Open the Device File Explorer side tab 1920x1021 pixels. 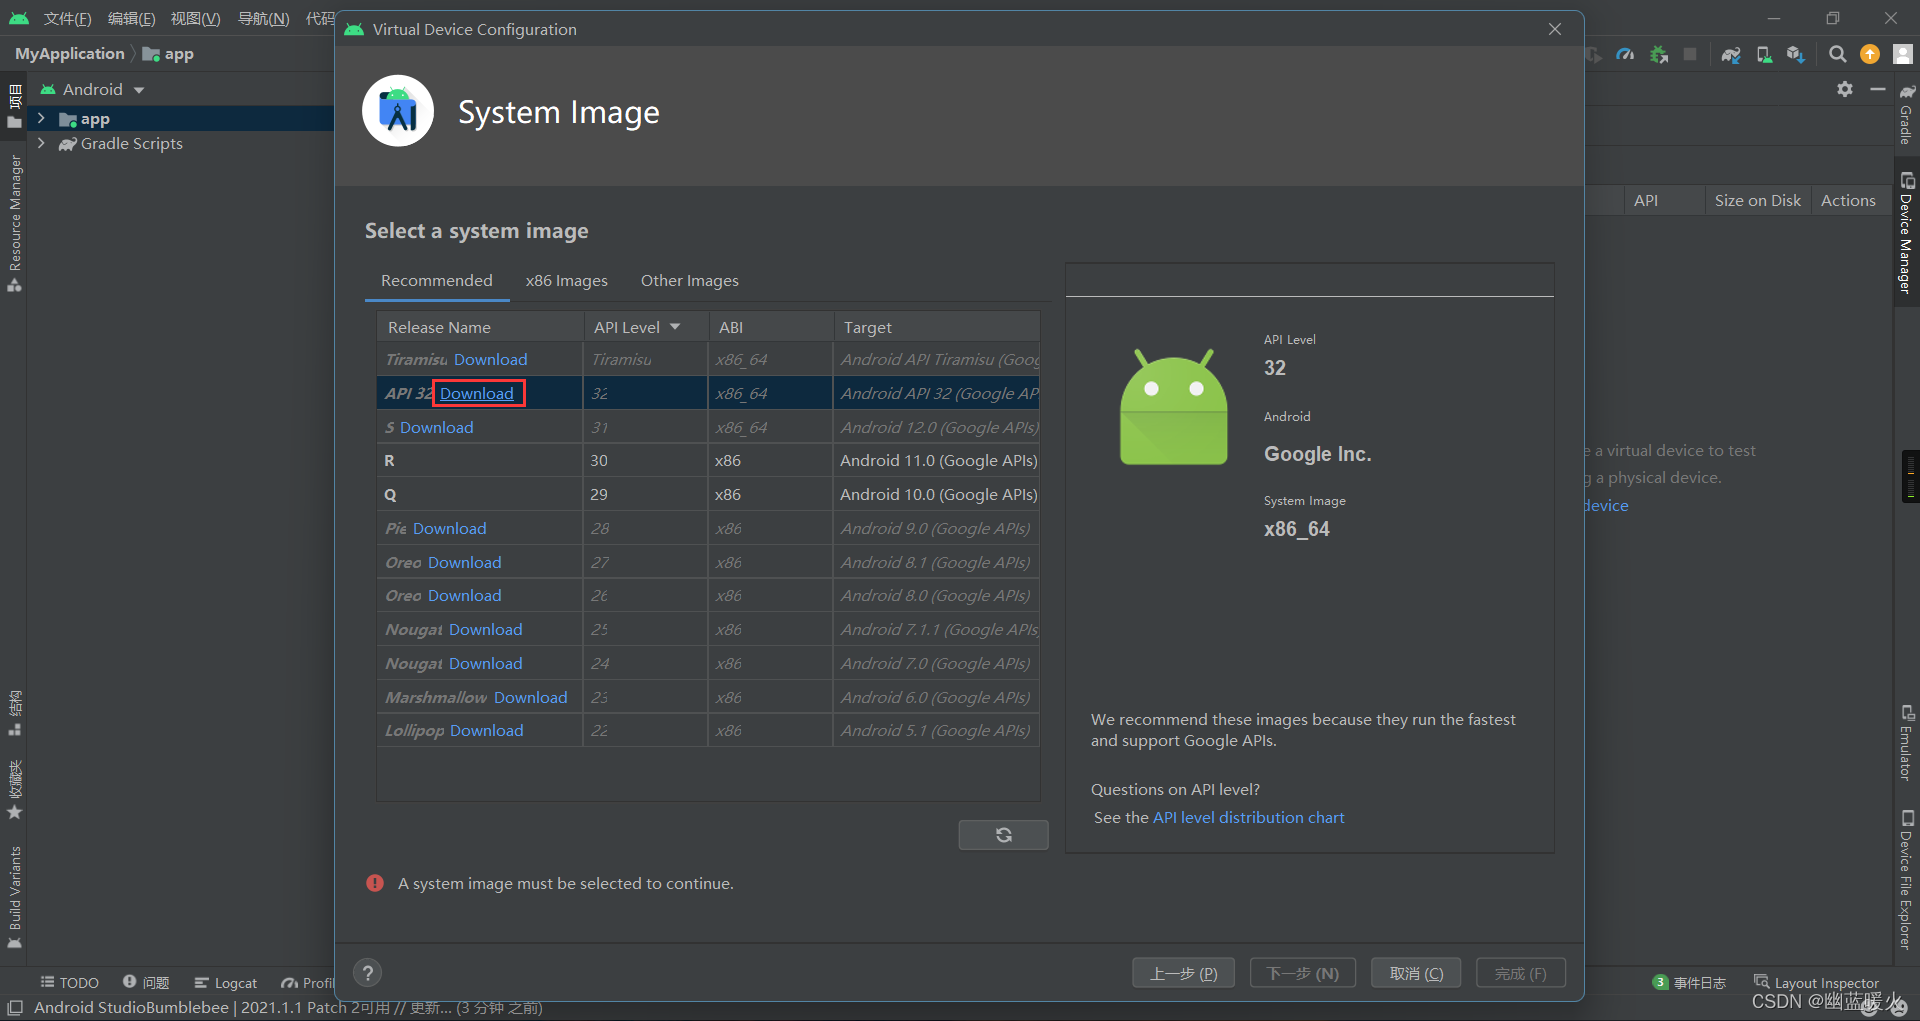(1907, 879)
